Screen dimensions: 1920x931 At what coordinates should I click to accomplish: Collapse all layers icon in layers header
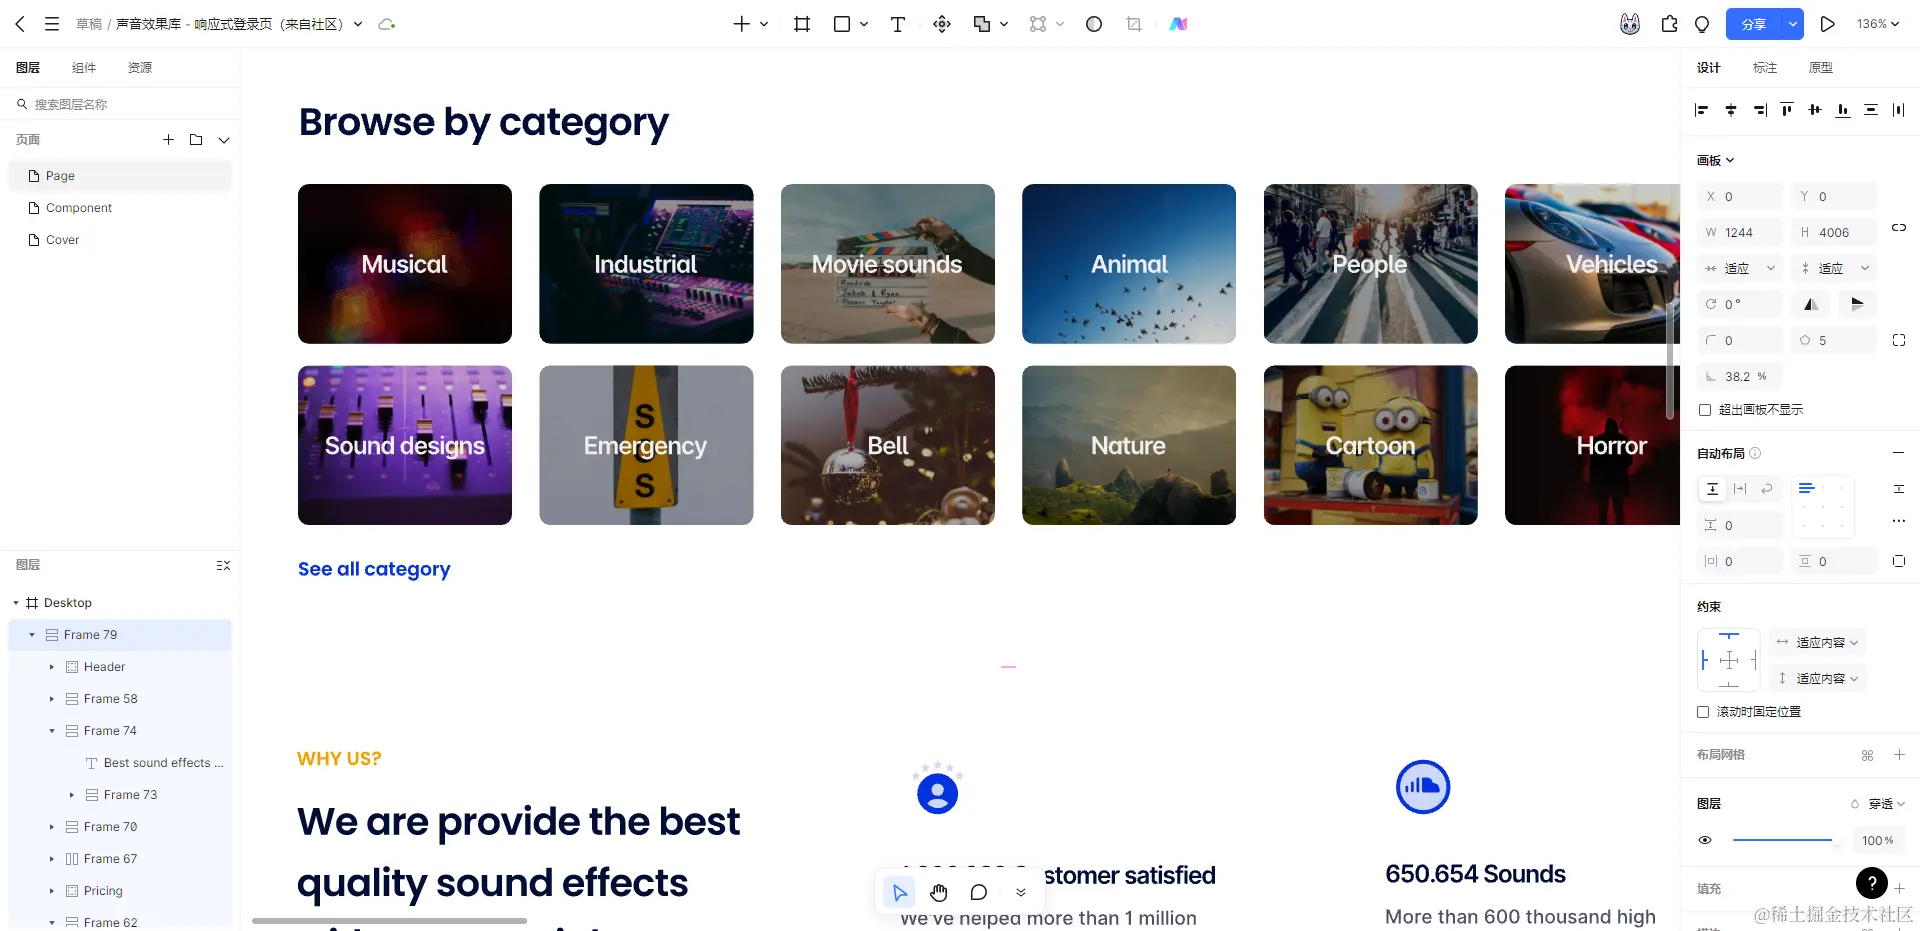(x=223, y=565)
